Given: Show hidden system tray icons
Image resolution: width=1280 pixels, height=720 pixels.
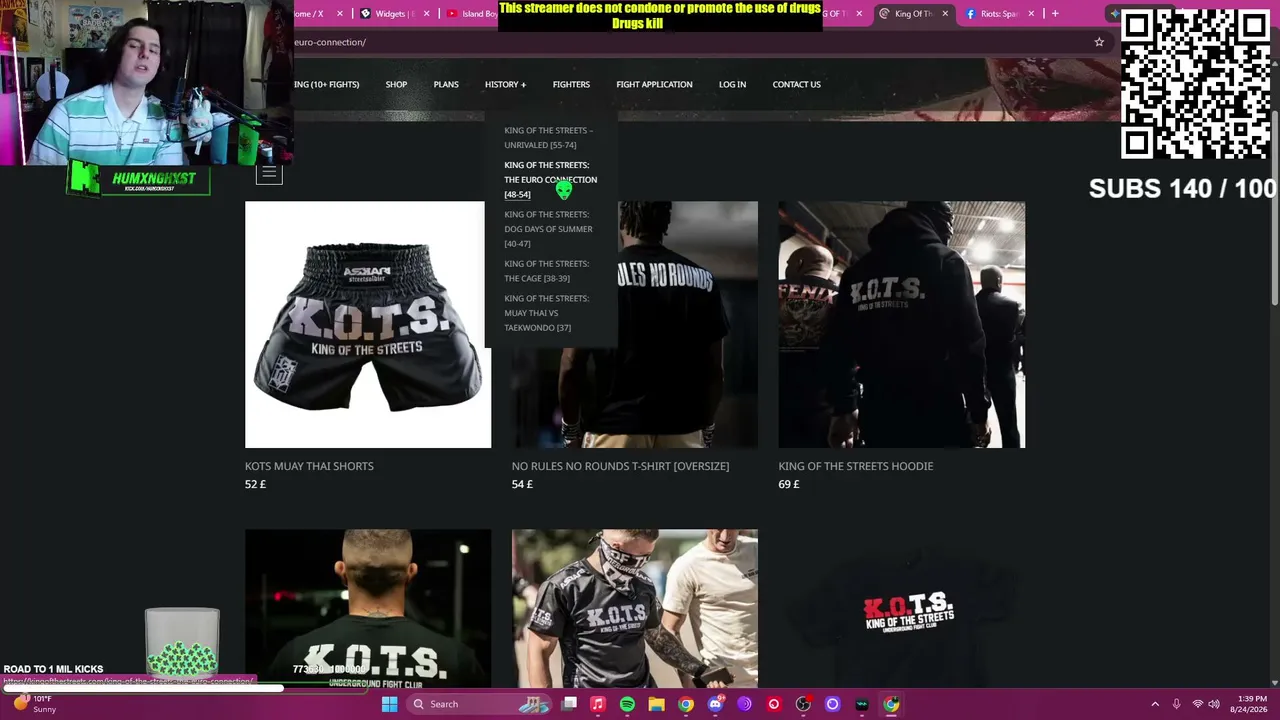Looking at the screenshot, I should (x=1155, y=704).
